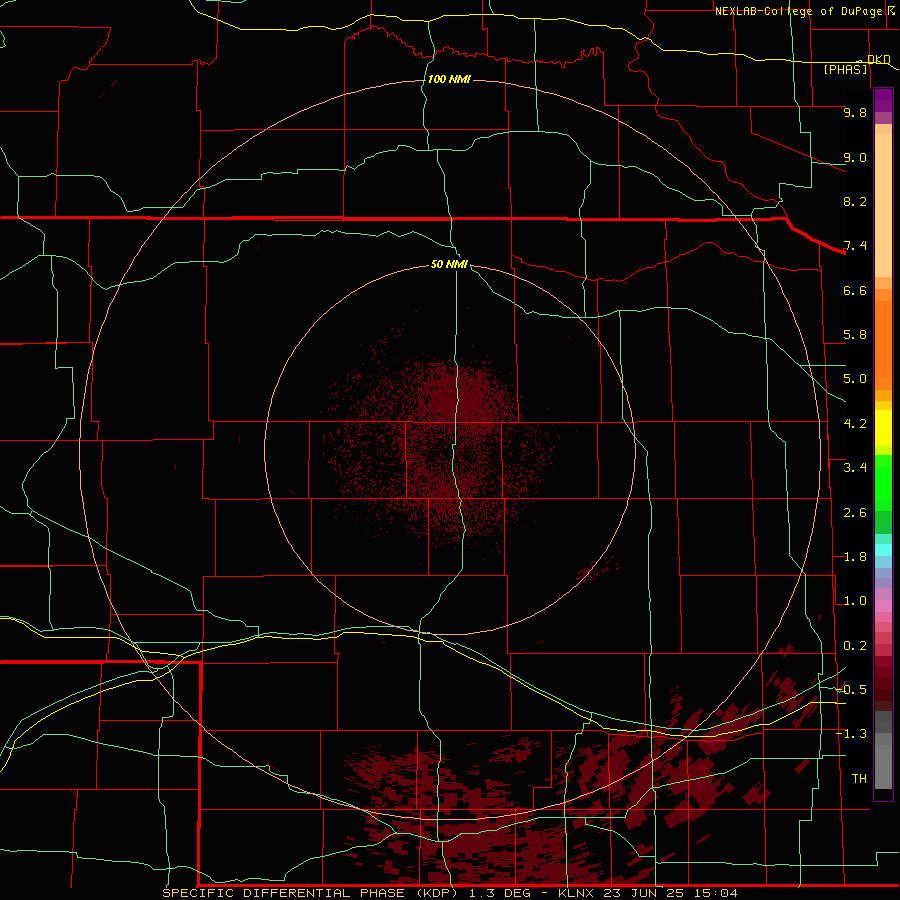Click the 0.2 value on the scale
The width and height of the screenshot is (900, 900).
point(855,646)
